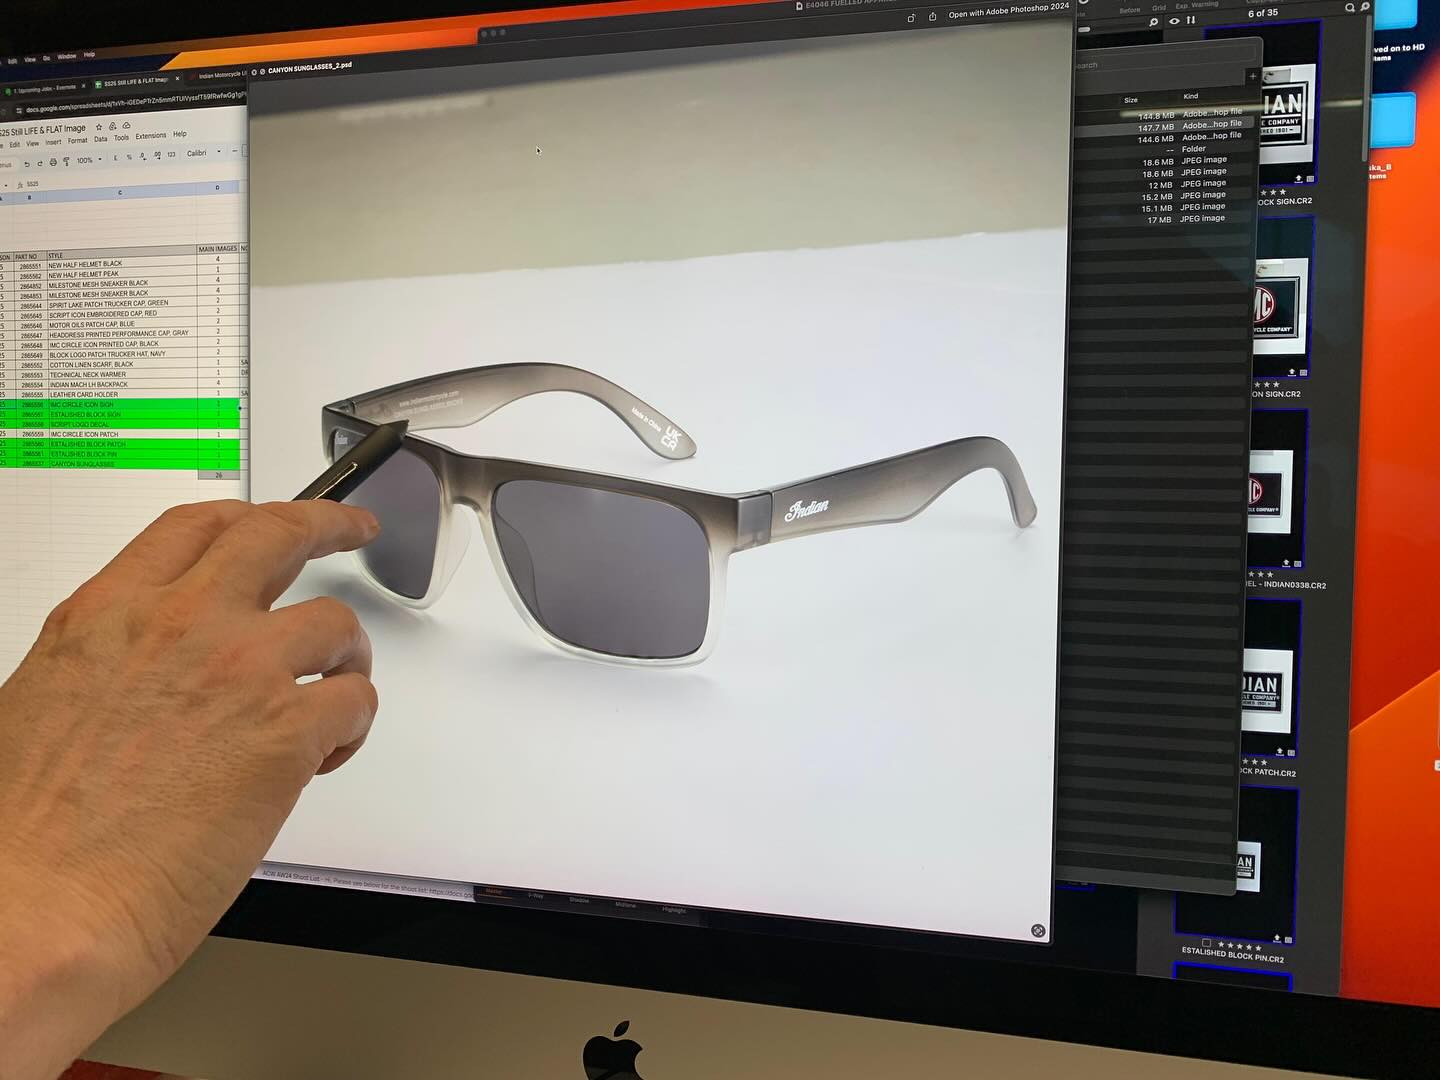Tick the checkbox beside ESTALISHED BLOCK PIN.CR2 stars
1440x1080 pixels.
coord(1206,943)
